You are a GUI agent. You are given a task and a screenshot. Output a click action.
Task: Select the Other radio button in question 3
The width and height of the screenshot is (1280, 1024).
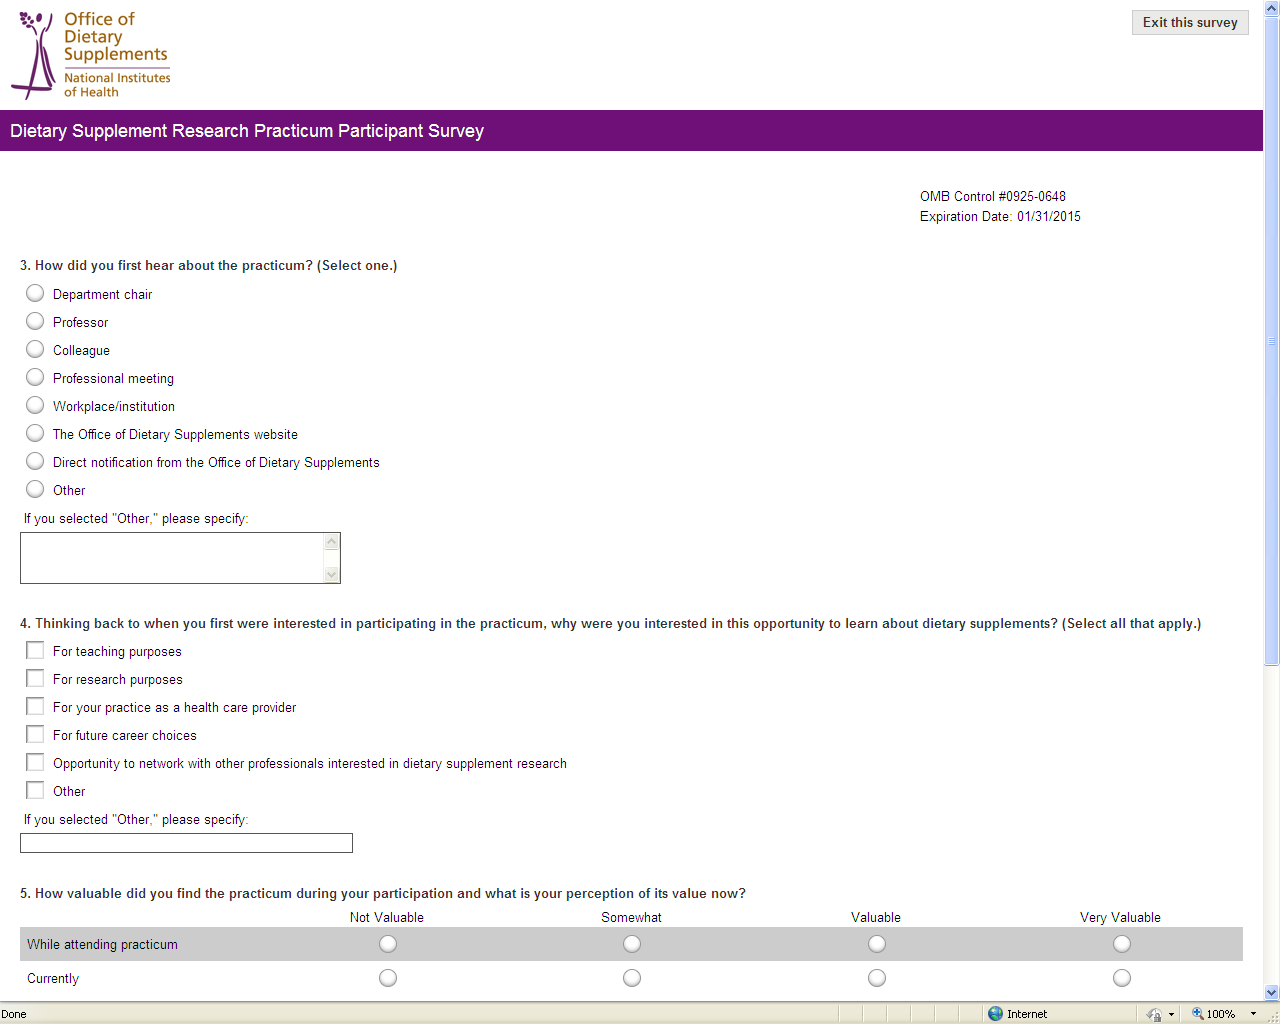[35, 489]
